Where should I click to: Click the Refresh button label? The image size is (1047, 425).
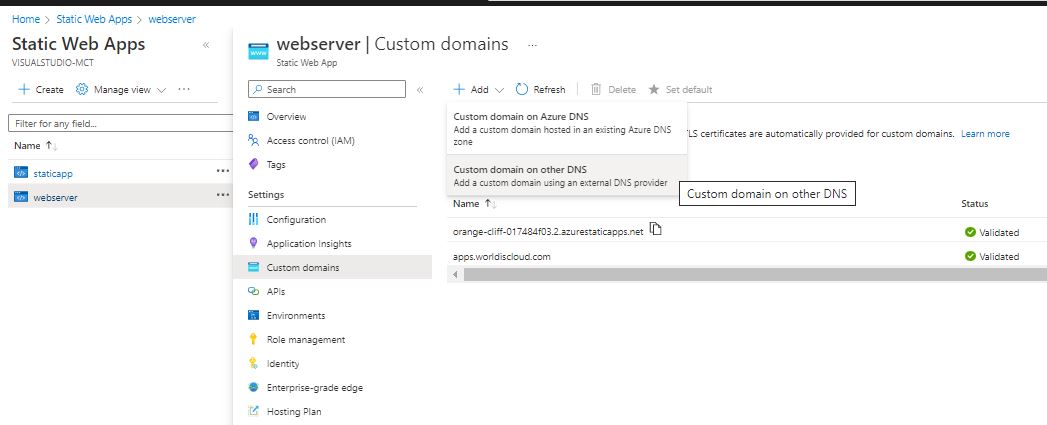pos(550,90)
